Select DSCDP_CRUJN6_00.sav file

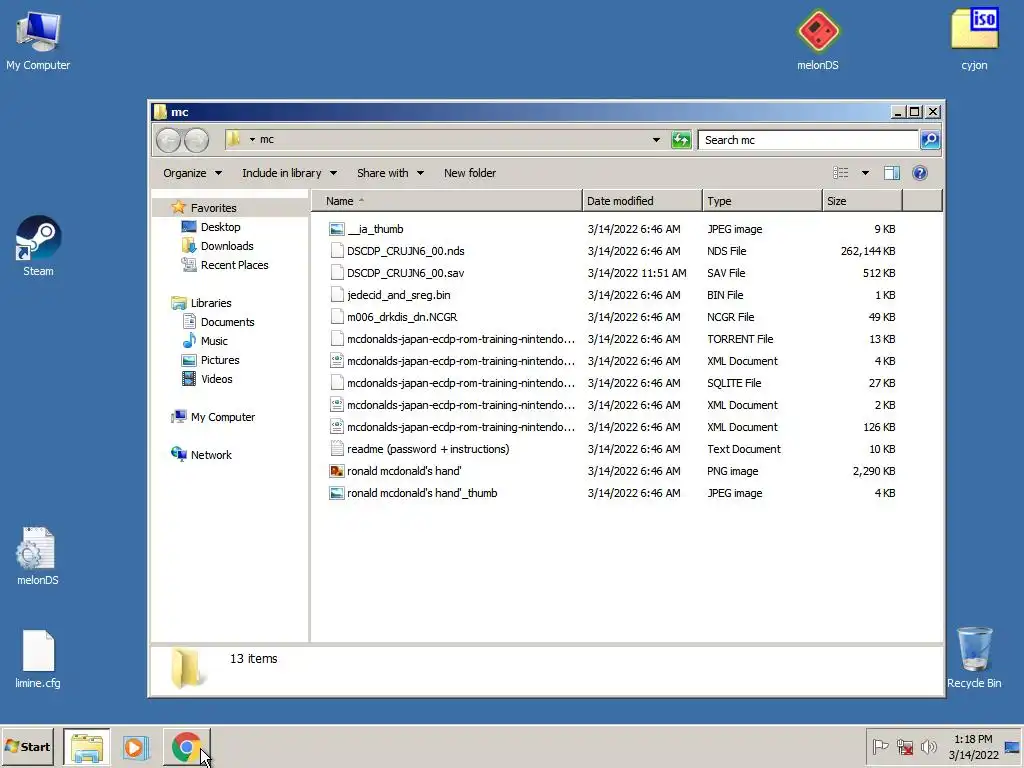pyautogui.click(x=613, y=273)
